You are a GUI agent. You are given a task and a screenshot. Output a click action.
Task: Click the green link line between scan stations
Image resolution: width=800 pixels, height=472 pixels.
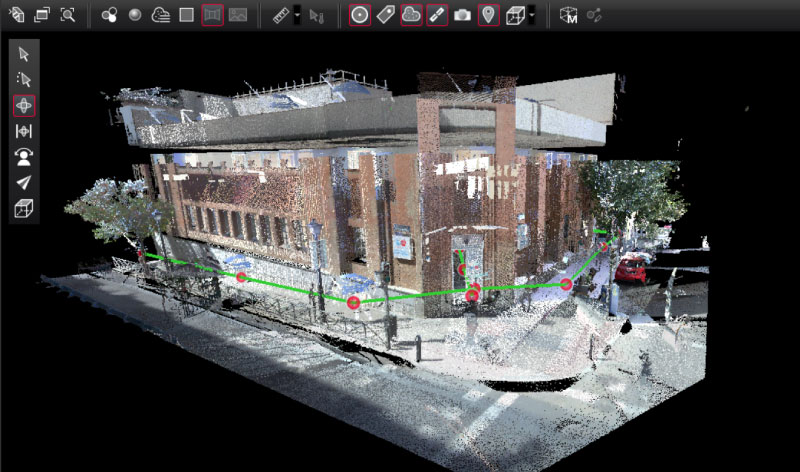[x=295, y=289]
